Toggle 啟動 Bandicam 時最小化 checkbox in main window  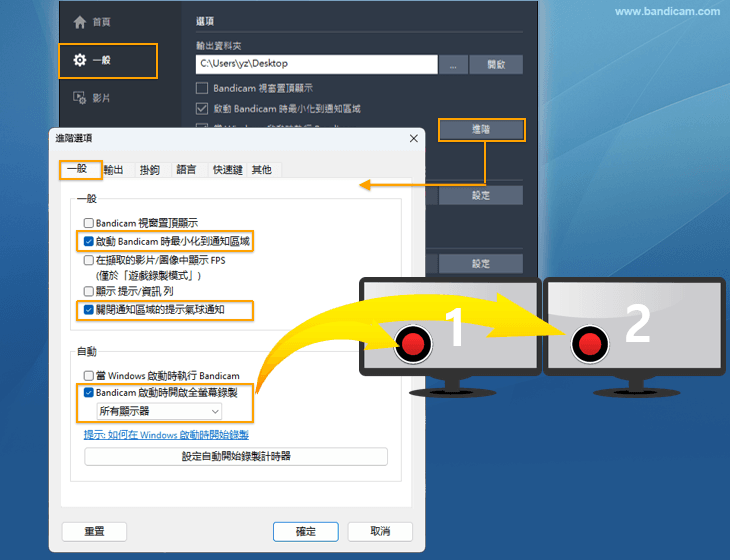tap(202, 108)
